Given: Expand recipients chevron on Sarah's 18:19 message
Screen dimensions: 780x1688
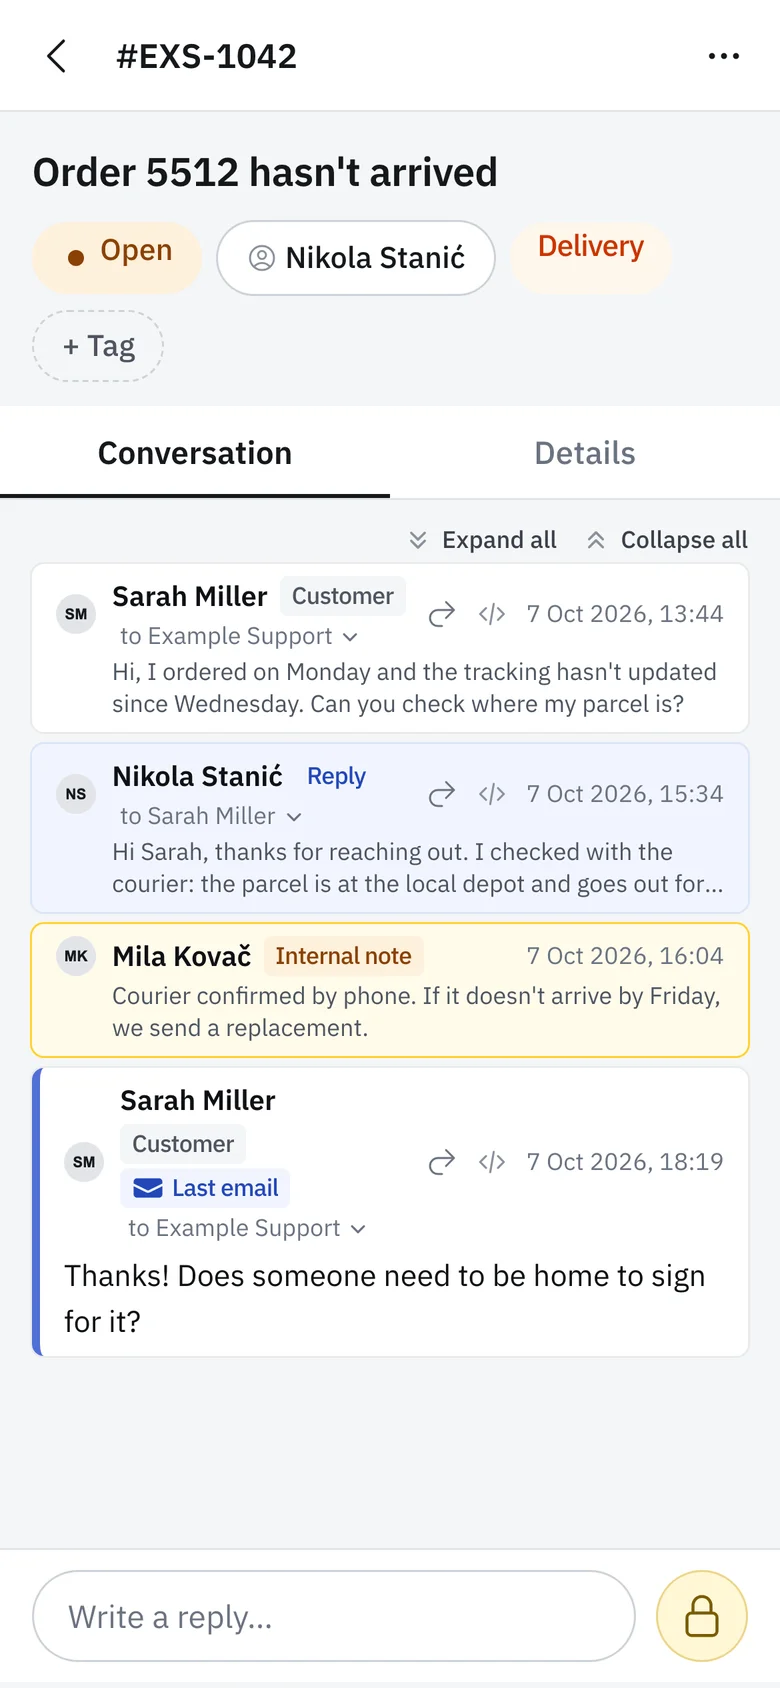Looking at the screenshot, I should coord(358,1229).
